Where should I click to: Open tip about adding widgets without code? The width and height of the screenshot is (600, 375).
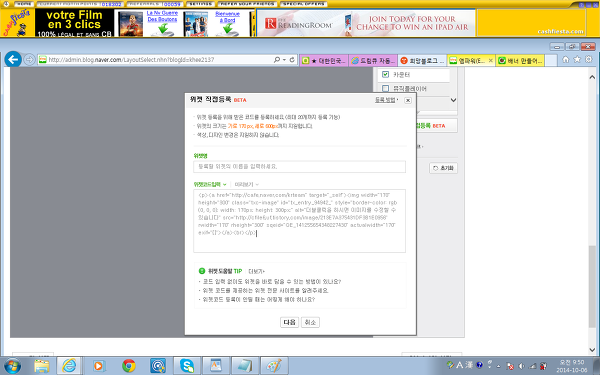pos(271,282)
